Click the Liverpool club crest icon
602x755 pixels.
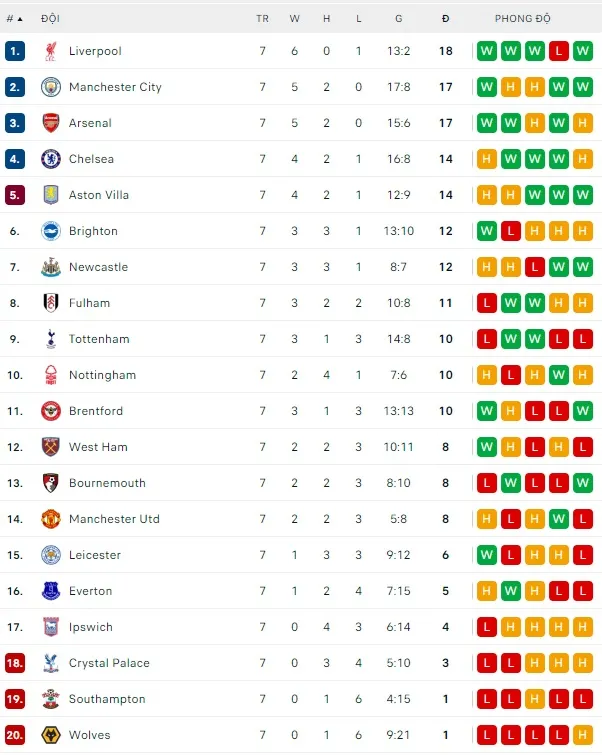(x=51, y=51)
